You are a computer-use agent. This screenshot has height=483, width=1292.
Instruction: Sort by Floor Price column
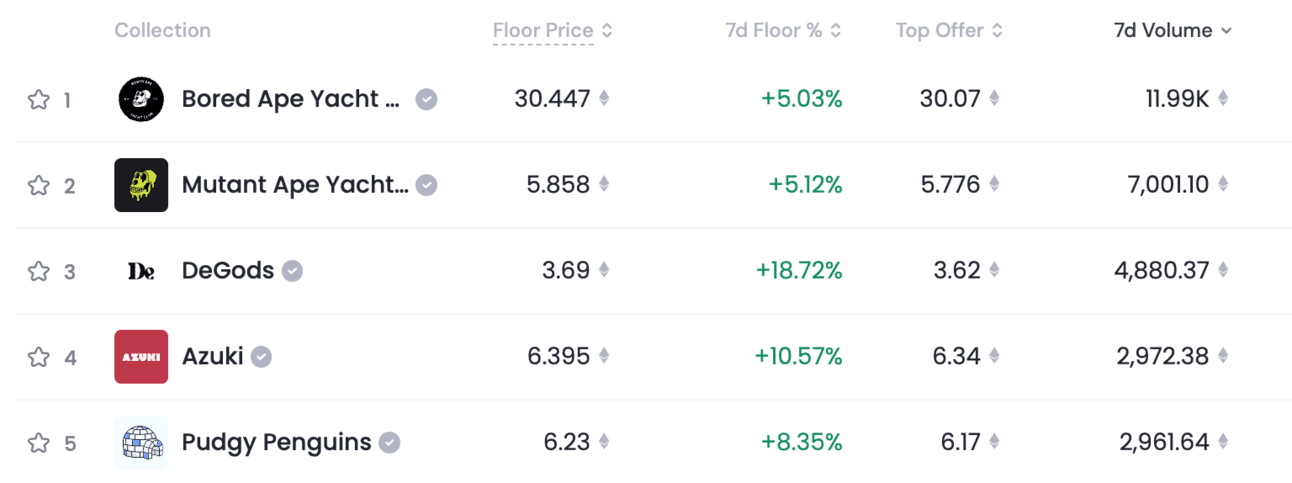[552, 31]
